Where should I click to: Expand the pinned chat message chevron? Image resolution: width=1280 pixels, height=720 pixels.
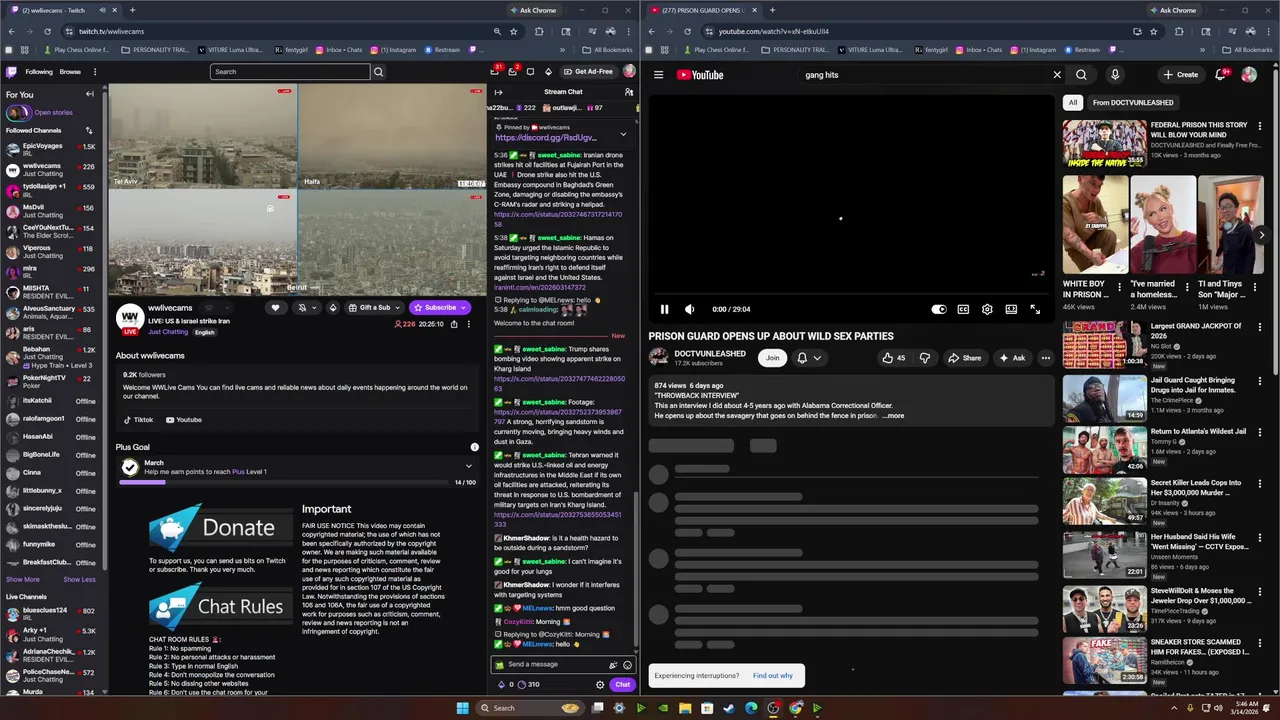tap(623, 134)
